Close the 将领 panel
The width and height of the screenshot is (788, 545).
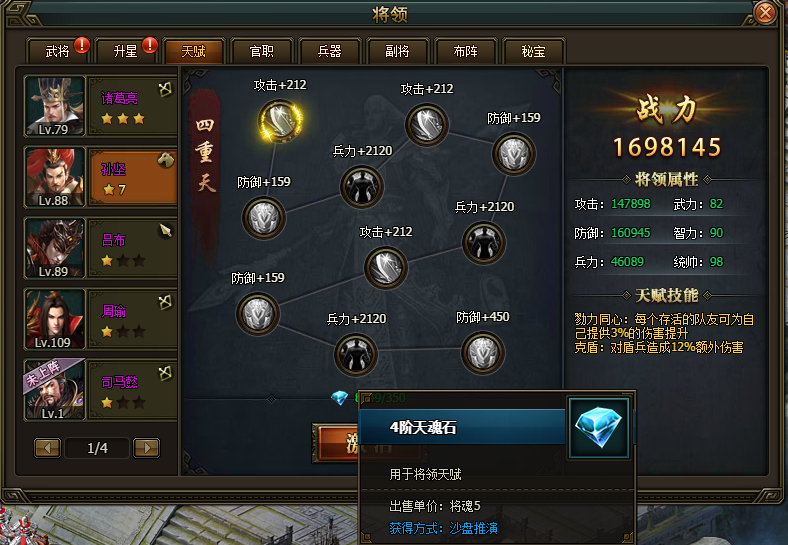[765, 12]
